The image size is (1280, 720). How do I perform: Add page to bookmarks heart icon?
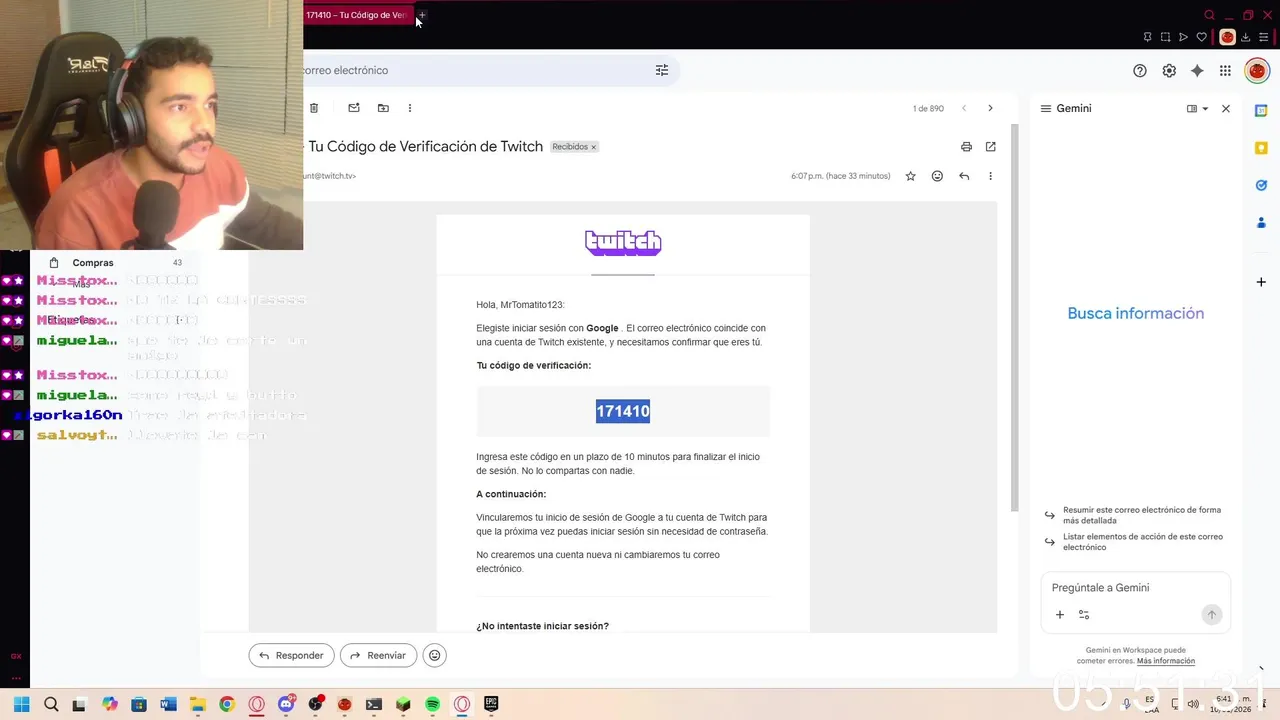(x=1202, y=37)
